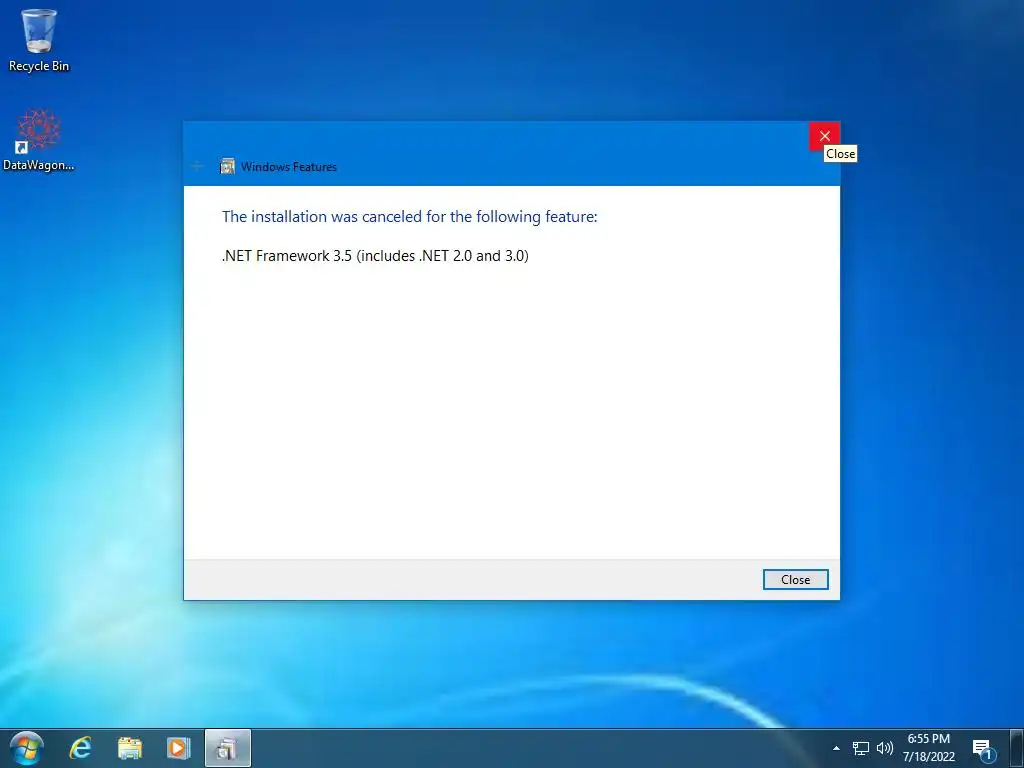Screen dimensions: 1024x768
Task: Click the Windows Features title icon
Action: click(x=227, y=166)
